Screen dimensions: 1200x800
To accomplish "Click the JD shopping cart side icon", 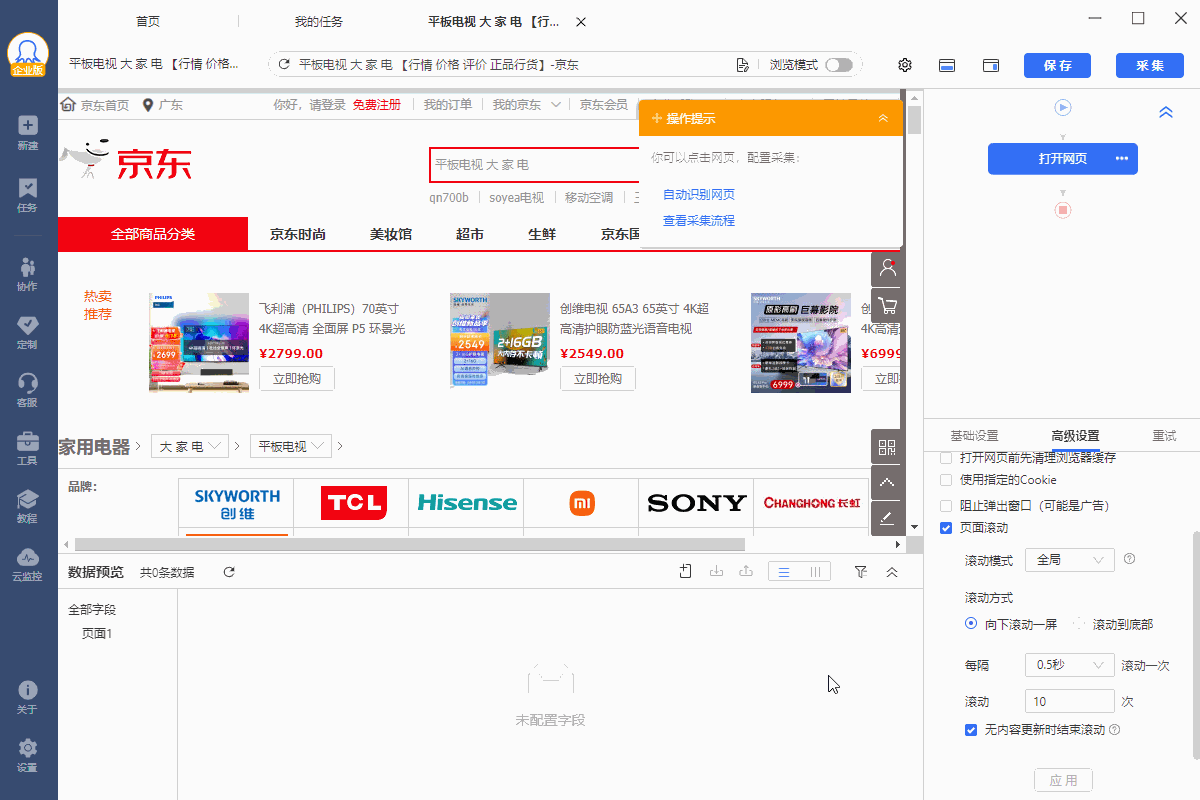I will (x=887, y=305).
